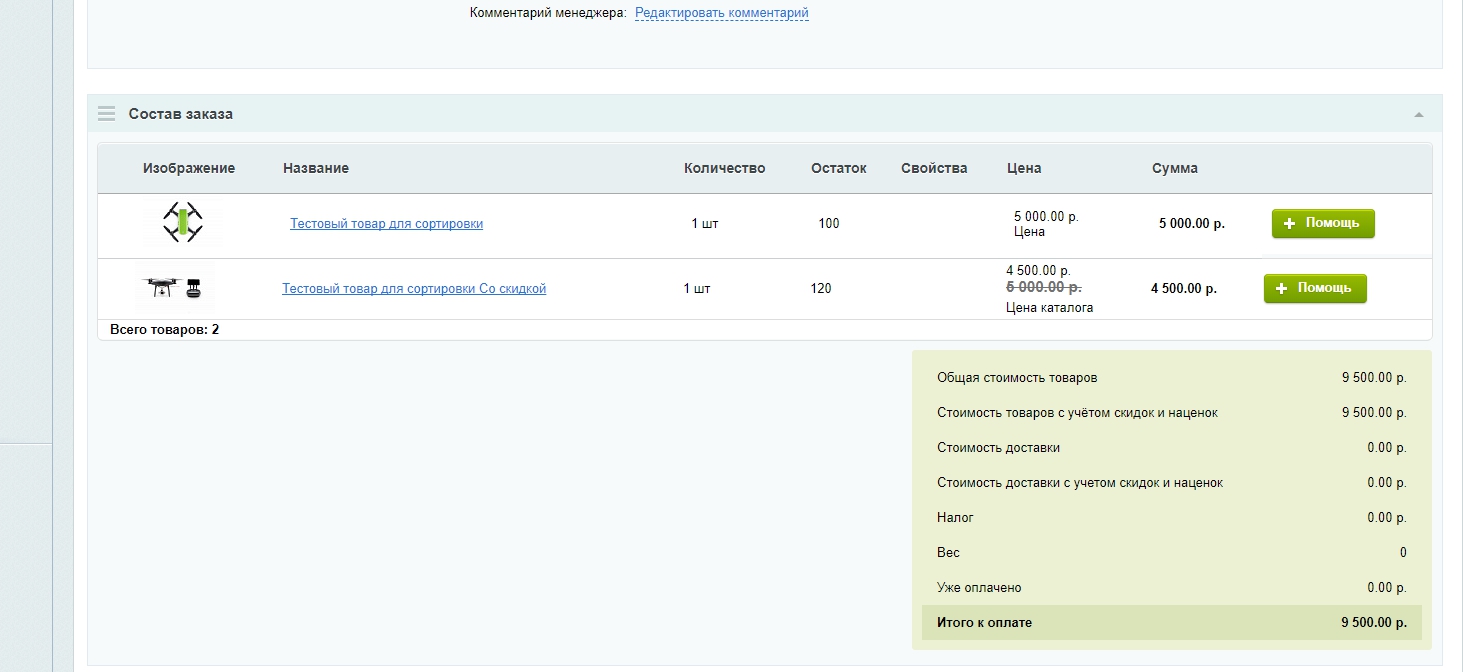Open the Редактировать комментарий link
The height and width of the screenshot is (672, 1463).
tap(721, 13)
